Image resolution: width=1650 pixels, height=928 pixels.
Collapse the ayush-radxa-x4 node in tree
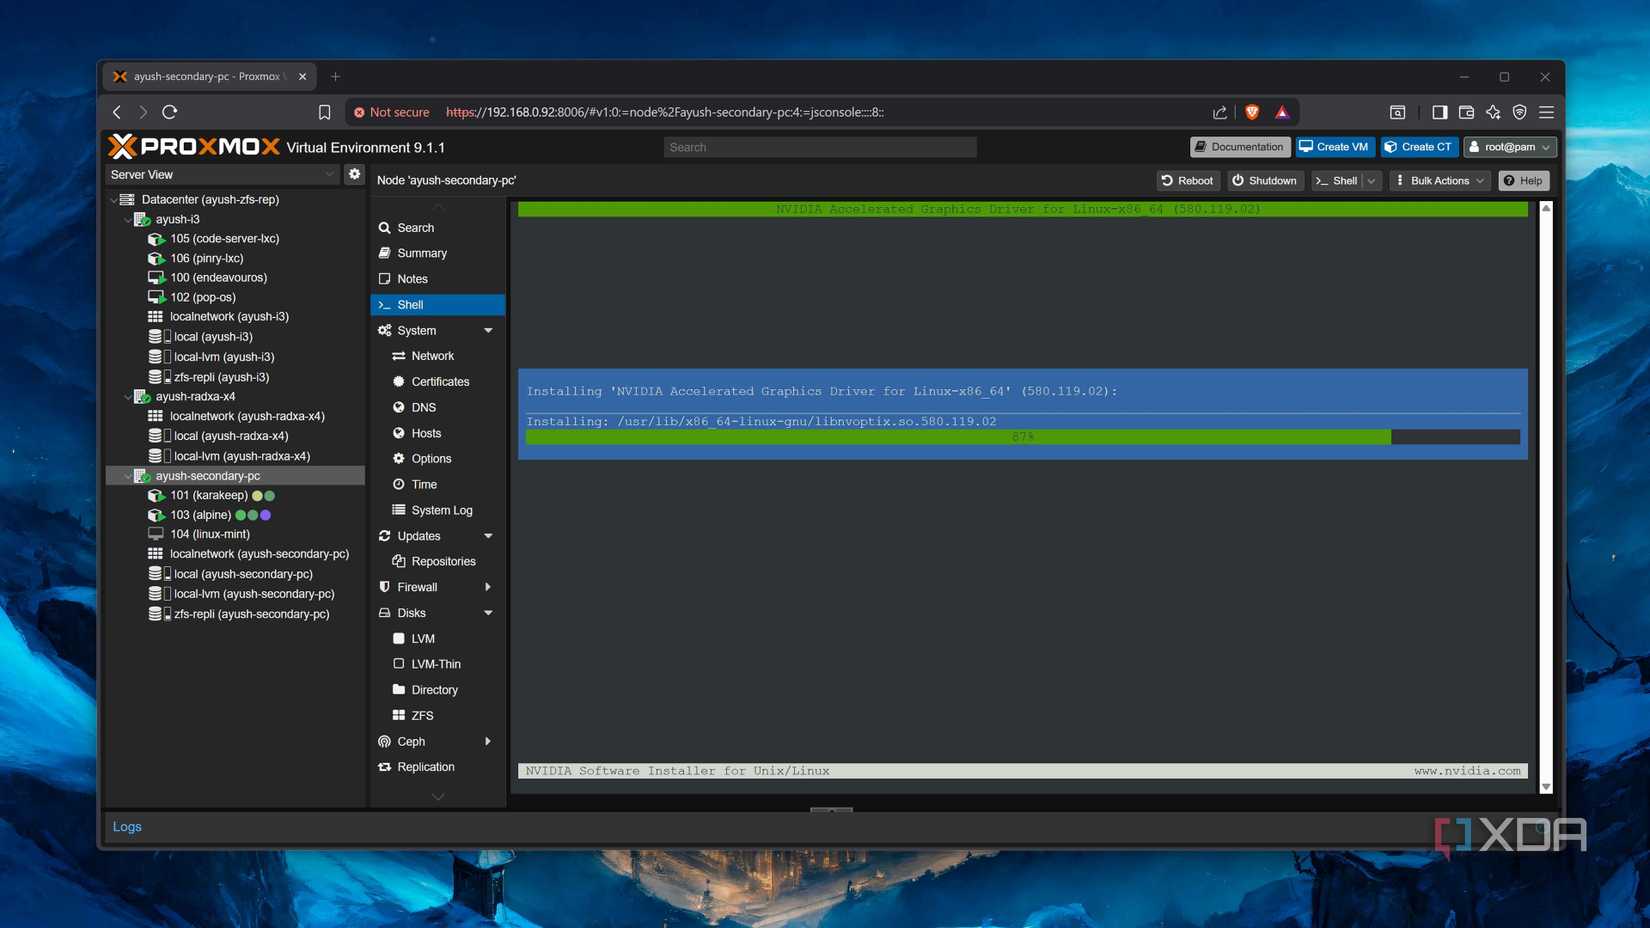(x=127, y=397)
